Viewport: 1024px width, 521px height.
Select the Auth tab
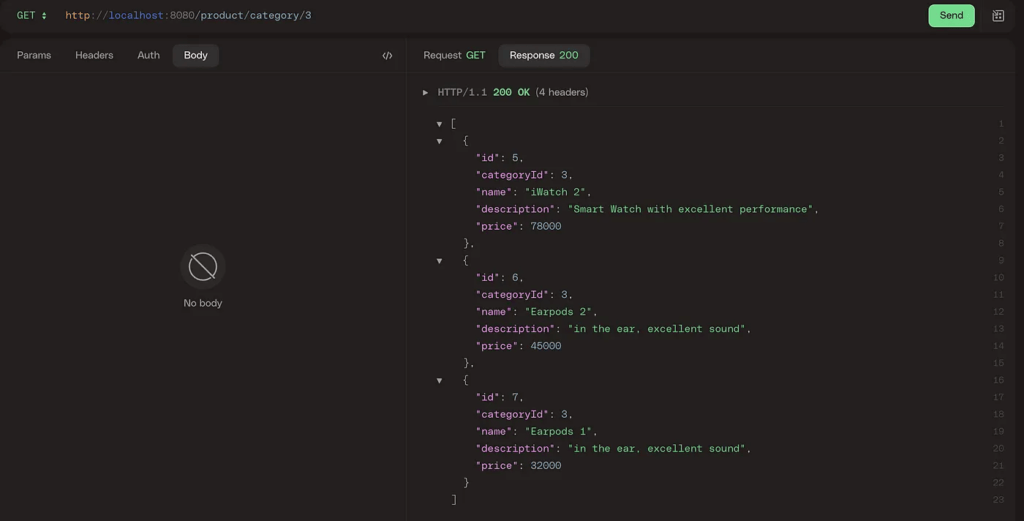tap(148, 56)
